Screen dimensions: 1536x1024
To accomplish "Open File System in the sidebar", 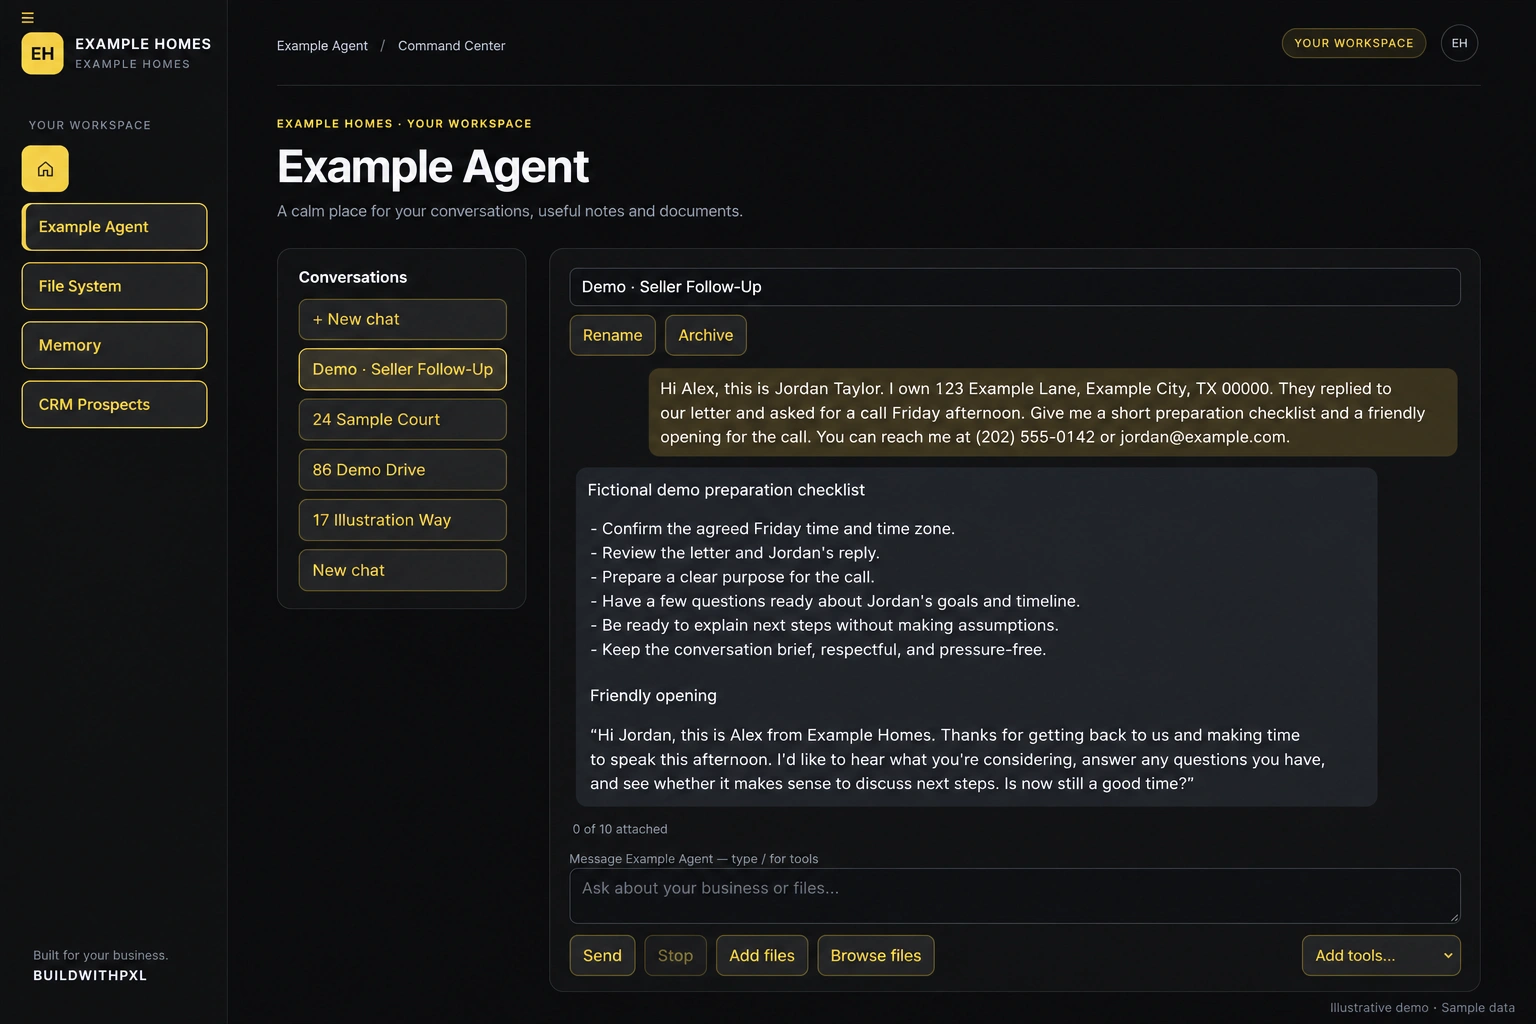I will pyautogui.click(x=114, y=286).
